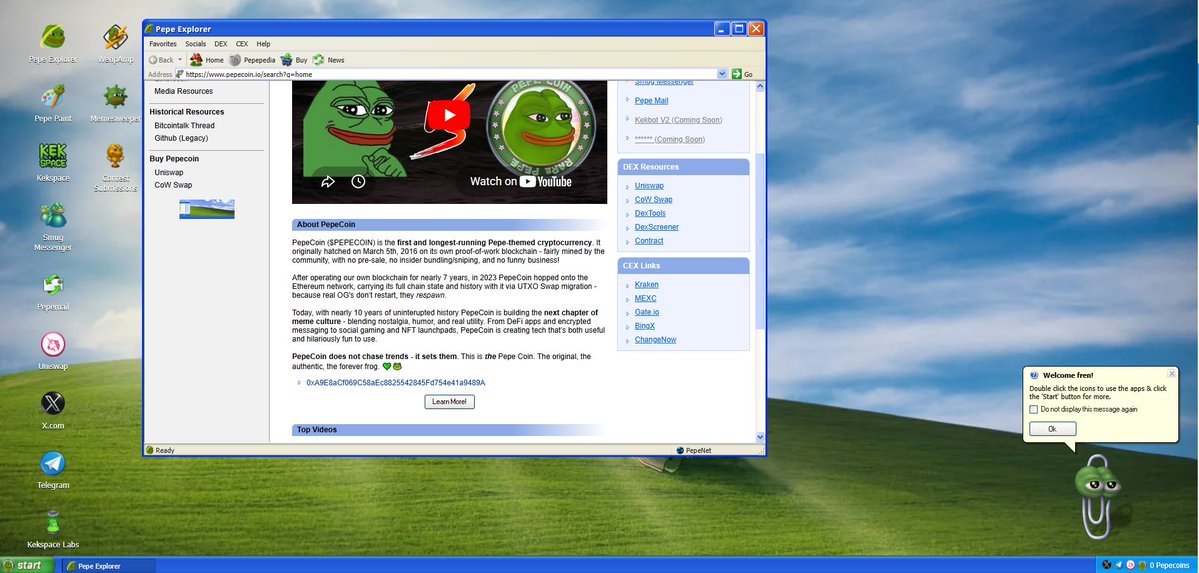This screenshot has width=1199, height=573.
Task: Click the Learn More! button
Action: tap(450, 402)
